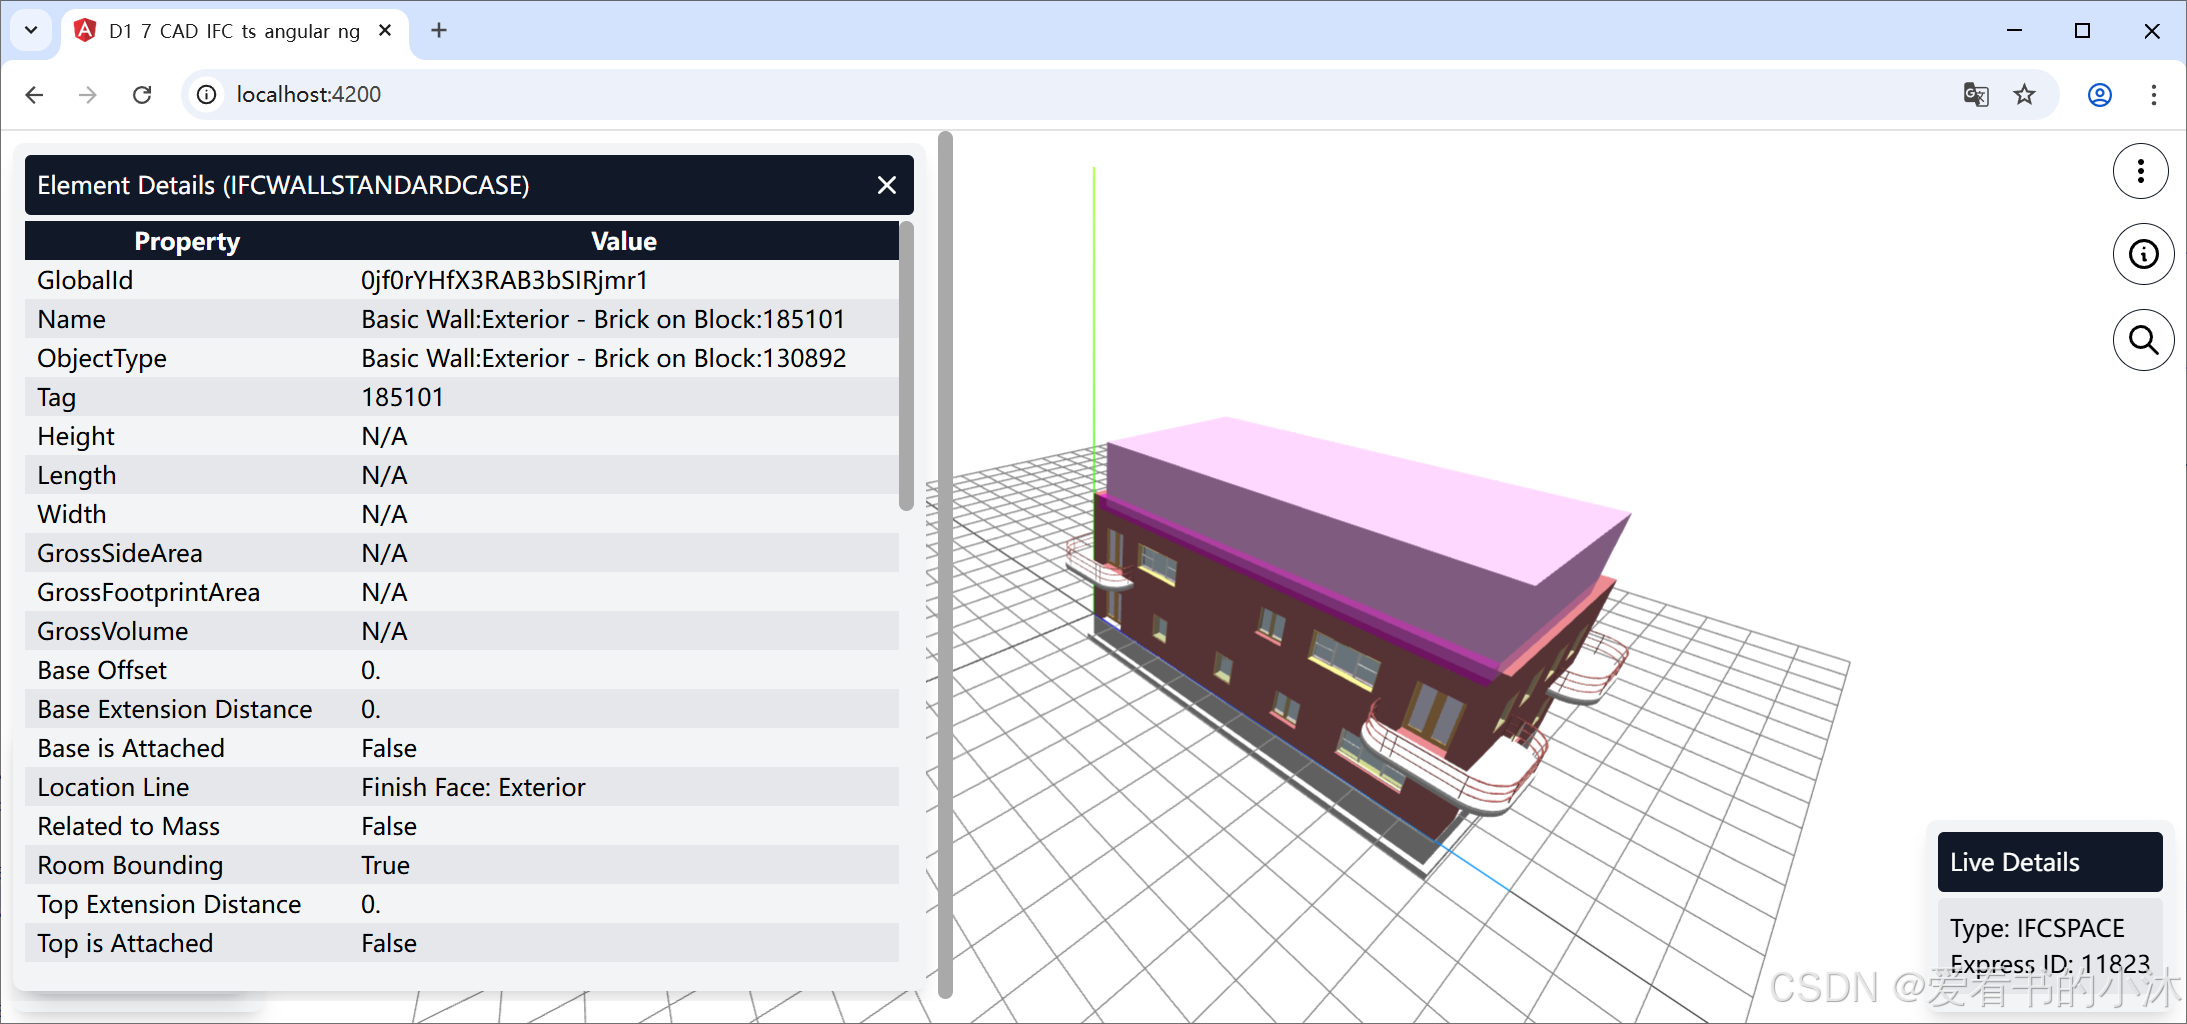Select the Room Bounding value True
2187x1024 pixels.
coord(386,865)
